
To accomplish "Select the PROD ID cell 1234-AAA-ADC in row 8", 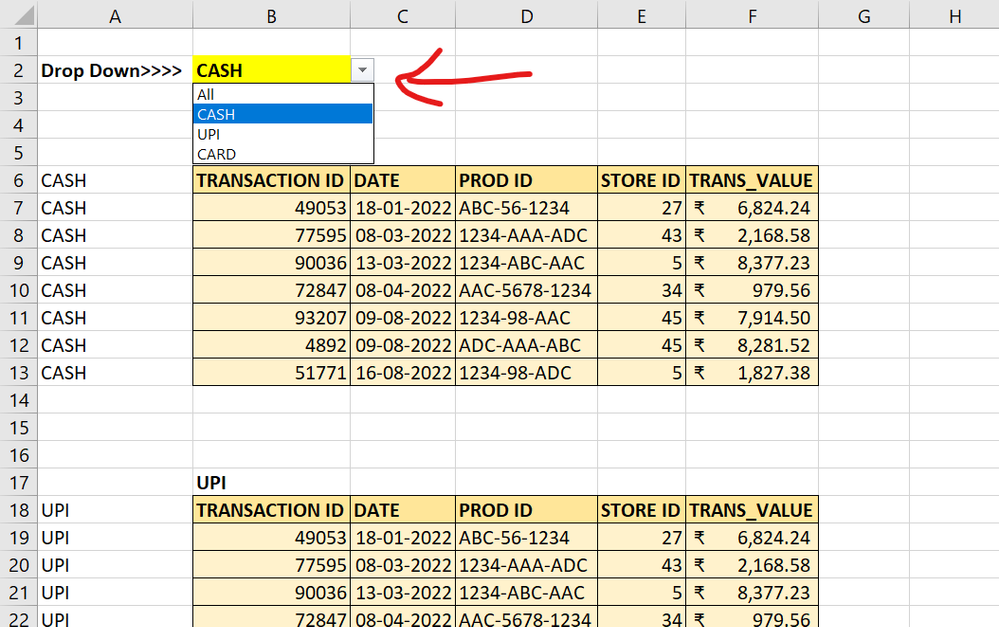I will click(x=526, y=235).
